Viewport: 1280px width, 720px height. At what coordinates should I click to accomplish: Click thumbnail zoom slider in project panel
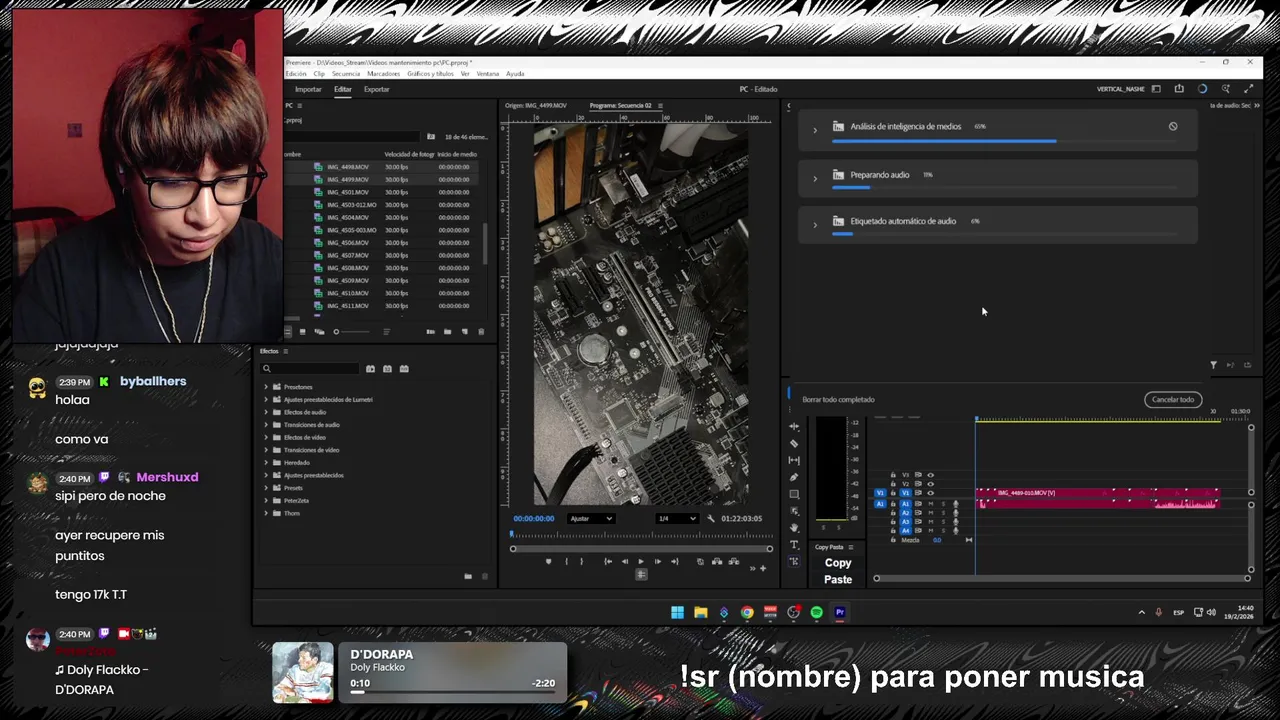tap(352, 332)
